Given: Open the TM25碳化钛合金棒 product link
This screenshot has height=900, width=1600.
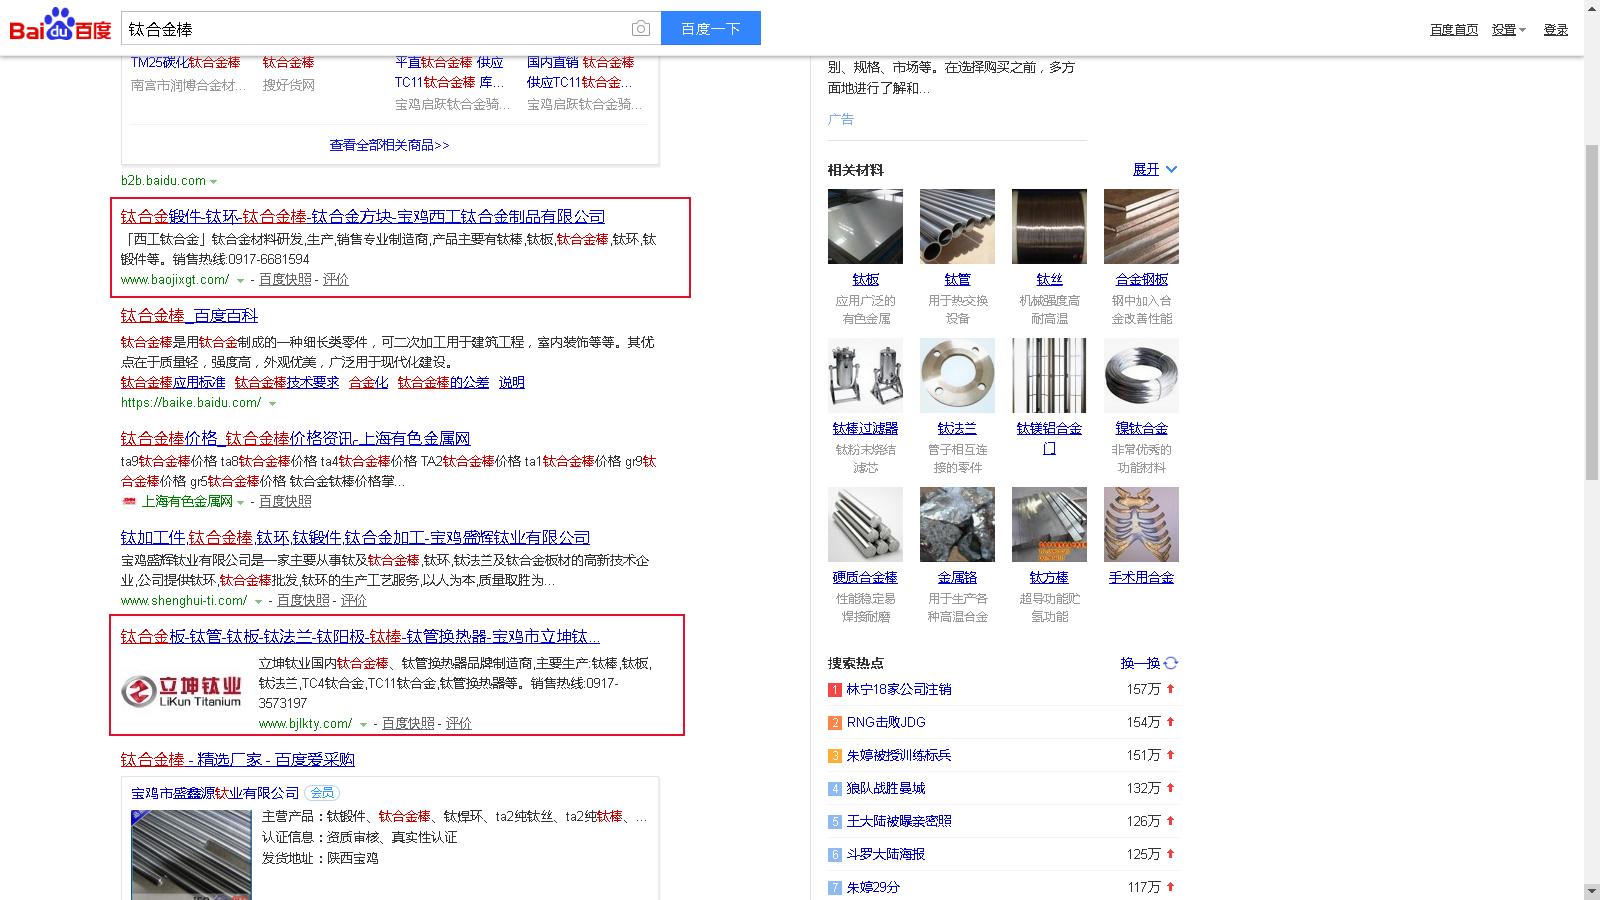Looking at the screenshot, I should [186, 62].
